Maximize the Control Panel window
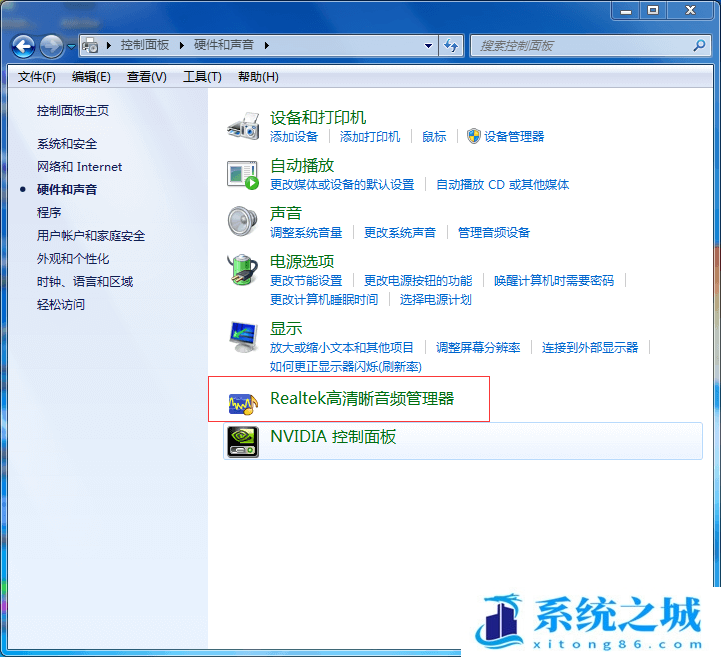This screenshot has width=721, height=657. pos(652,11)
